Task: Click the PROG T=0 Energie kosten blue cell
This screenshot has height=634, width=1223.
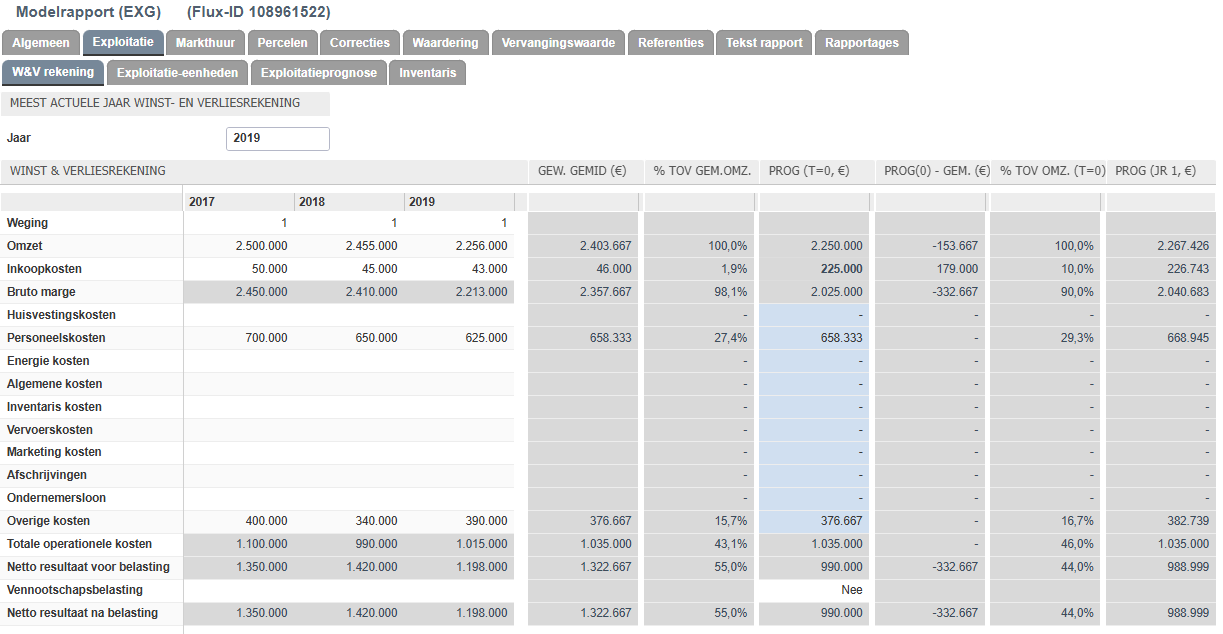Action: tap(814, 361)
